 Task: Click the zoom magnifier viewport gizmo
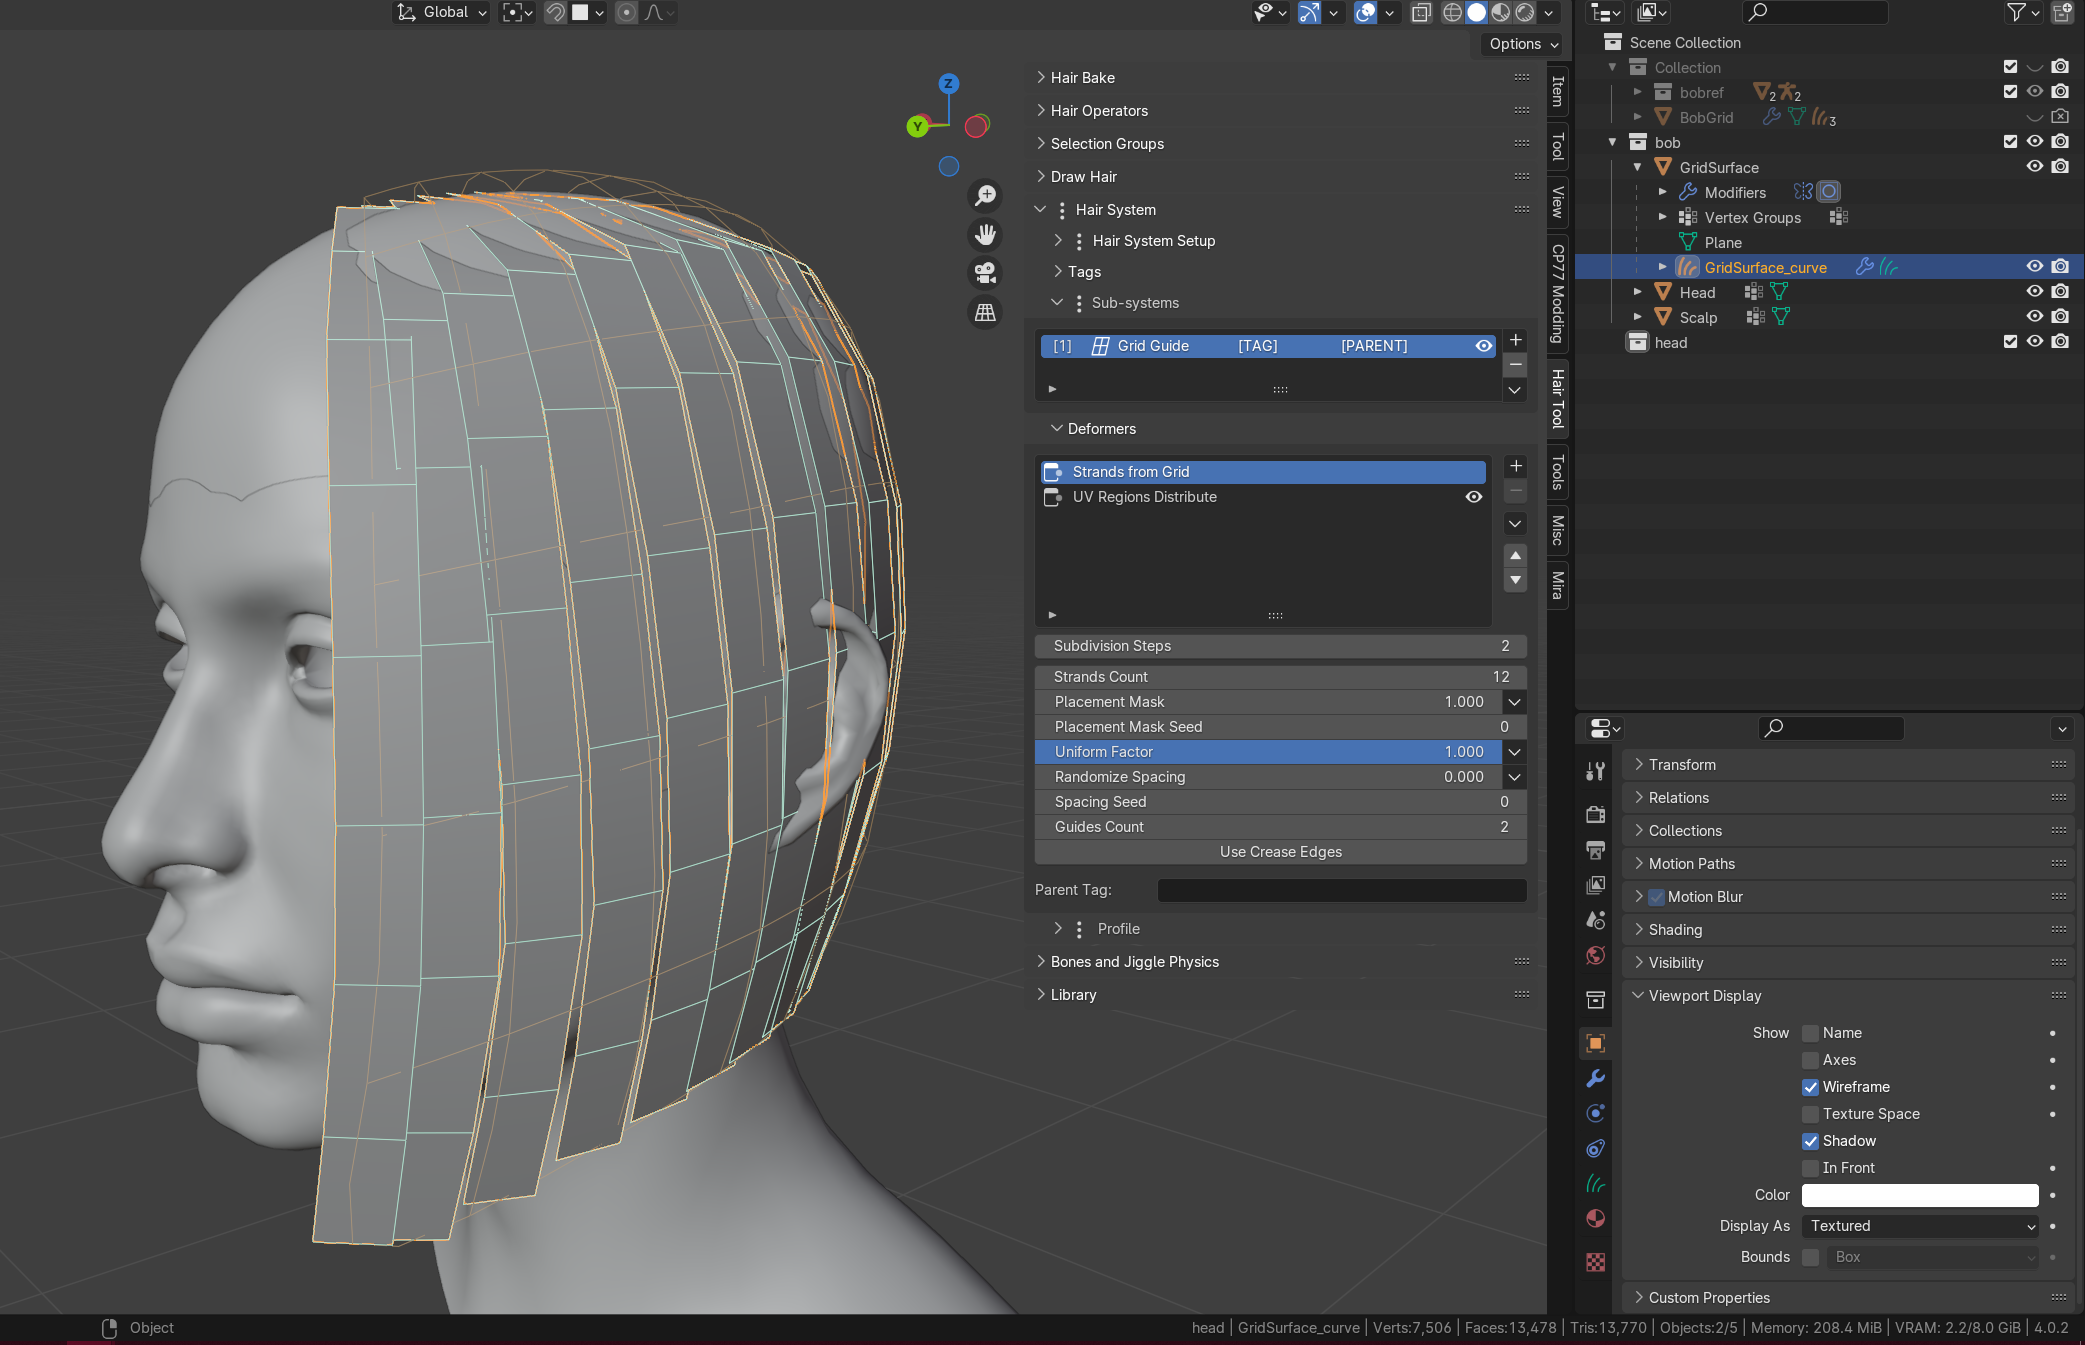pyautogui.click(x=985, y=195)
